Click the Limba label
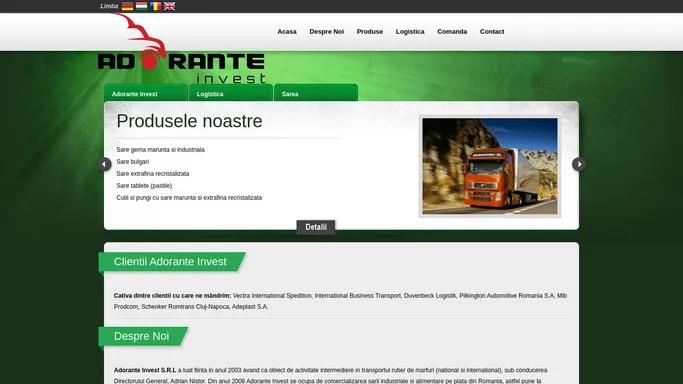683x384 pixels. [109, 6]
